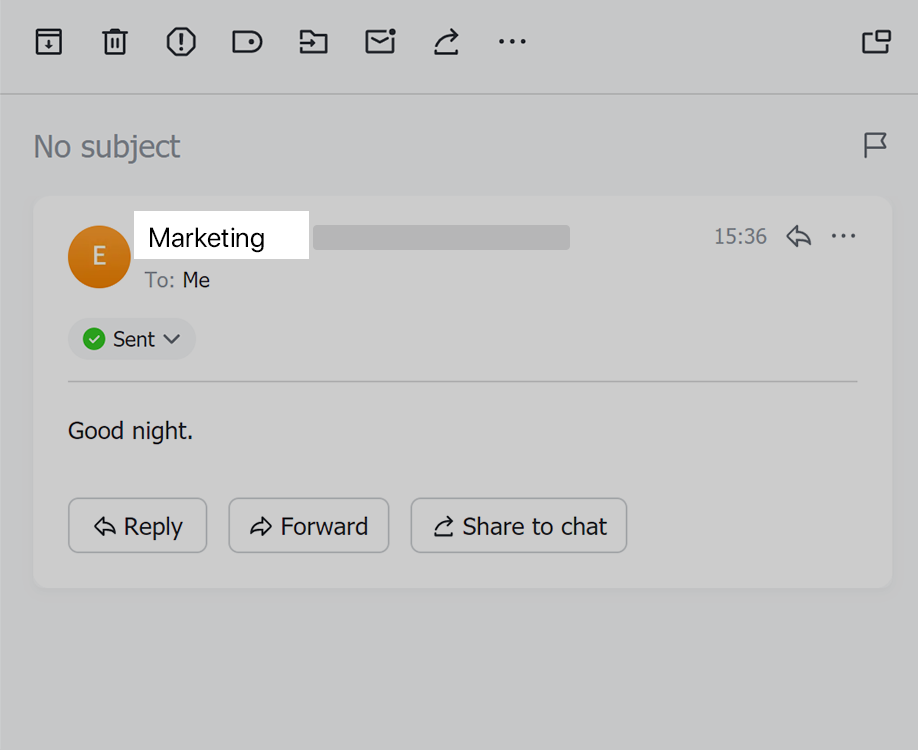
Task: Delete the email with the trash icon
Action: point(114,42)
